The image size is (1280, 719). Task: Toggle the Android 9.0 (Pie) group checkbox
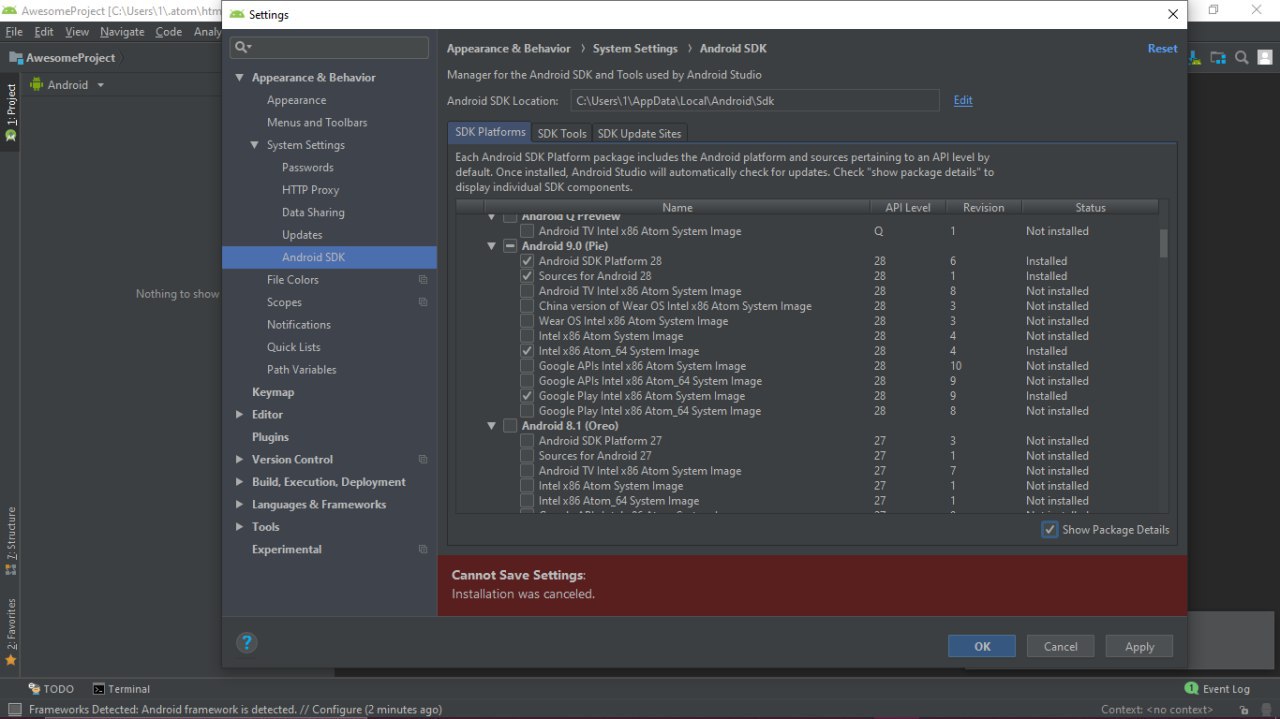click(510, 246)
